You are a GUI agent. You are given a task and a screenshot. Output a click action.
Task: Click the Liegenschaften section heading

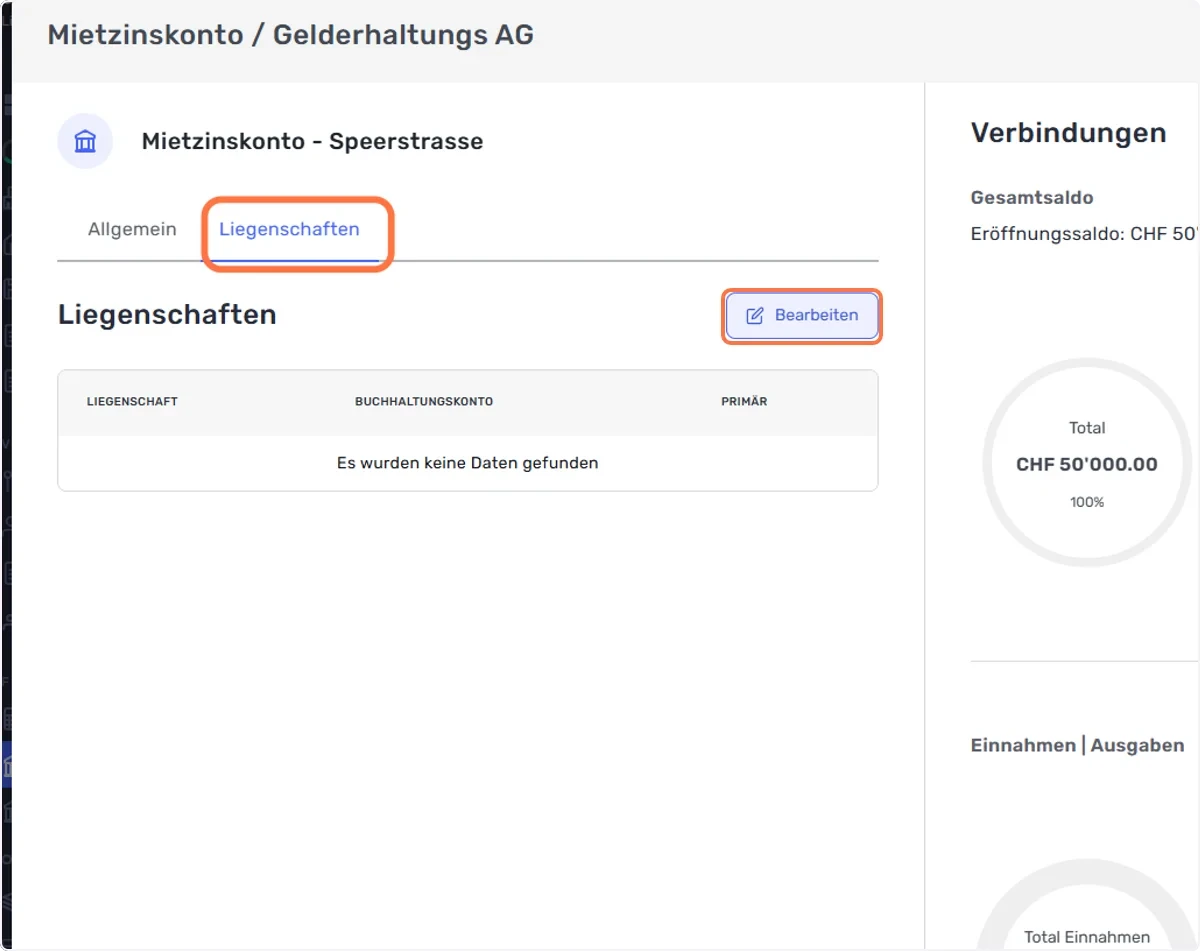(167, 315)
